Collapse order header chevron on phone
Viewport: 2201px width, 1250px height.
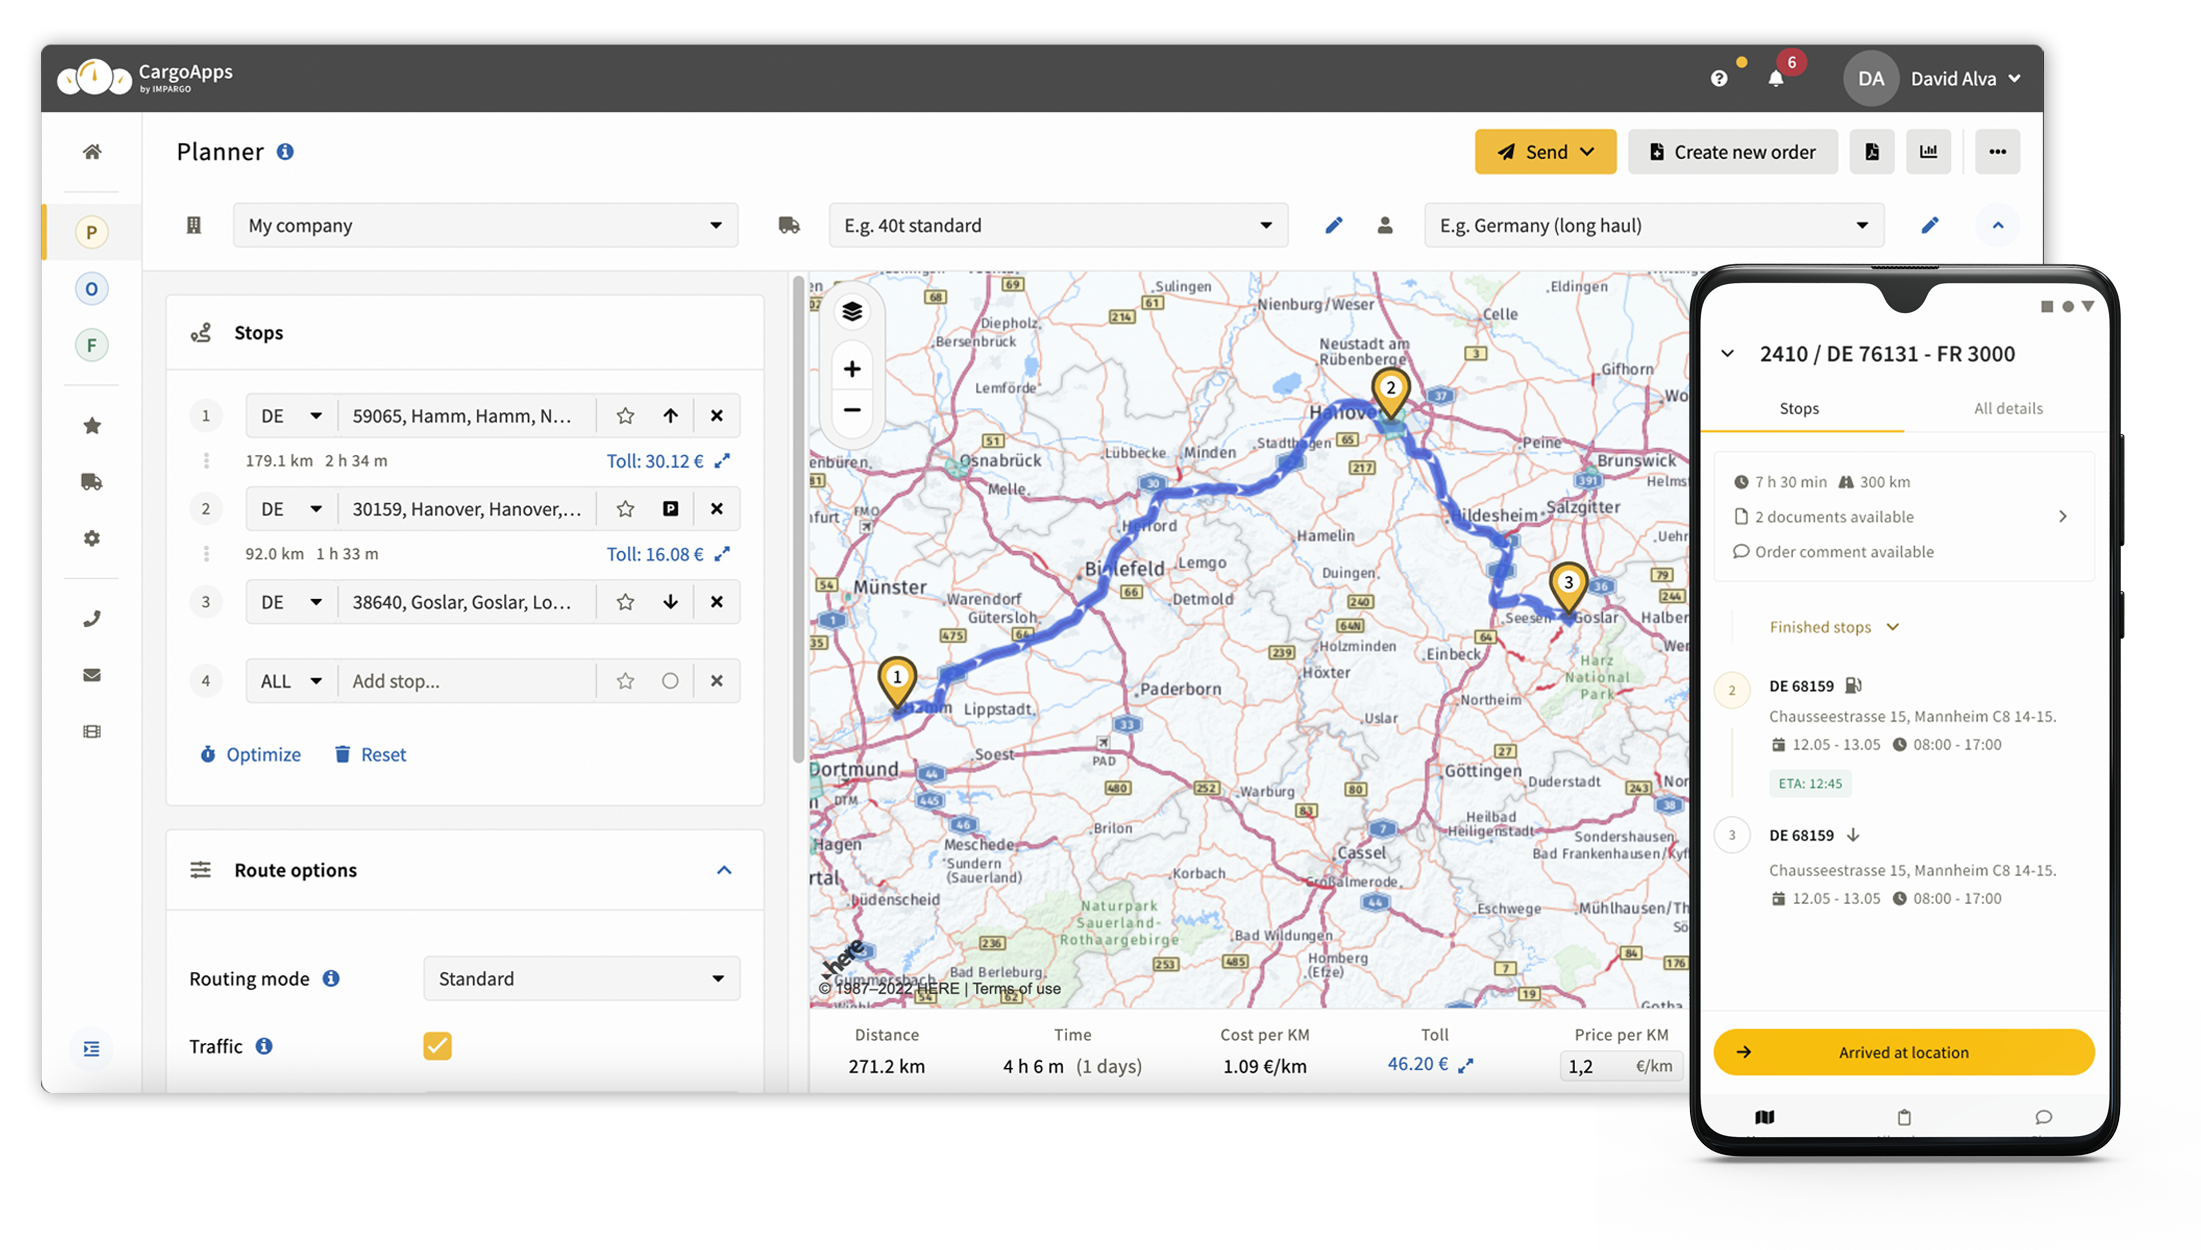click(1728, 354)
